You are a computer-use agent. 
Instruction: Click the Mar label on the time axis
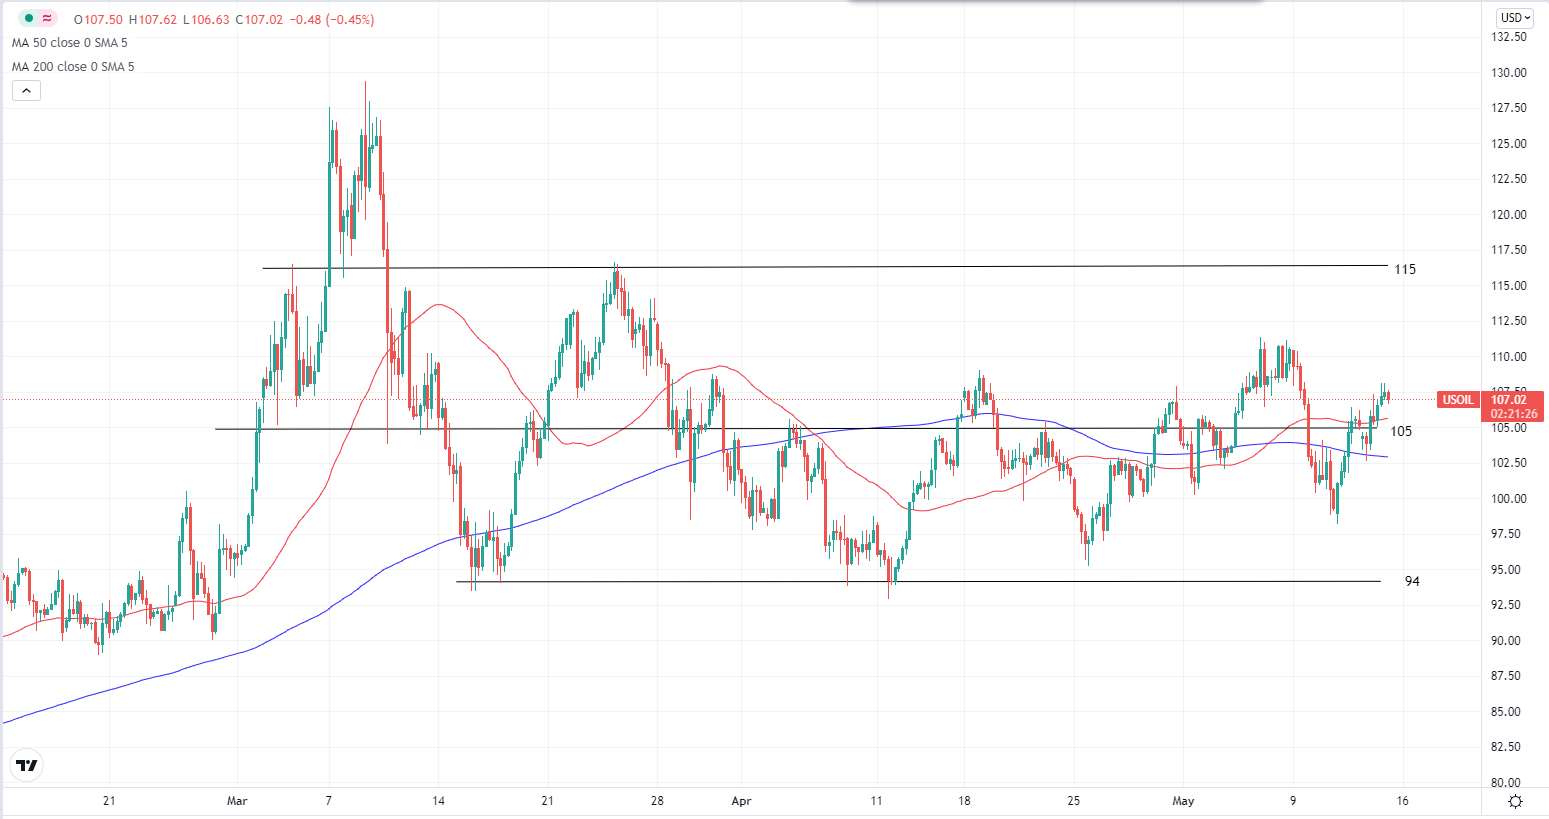[x=237, y=801]
